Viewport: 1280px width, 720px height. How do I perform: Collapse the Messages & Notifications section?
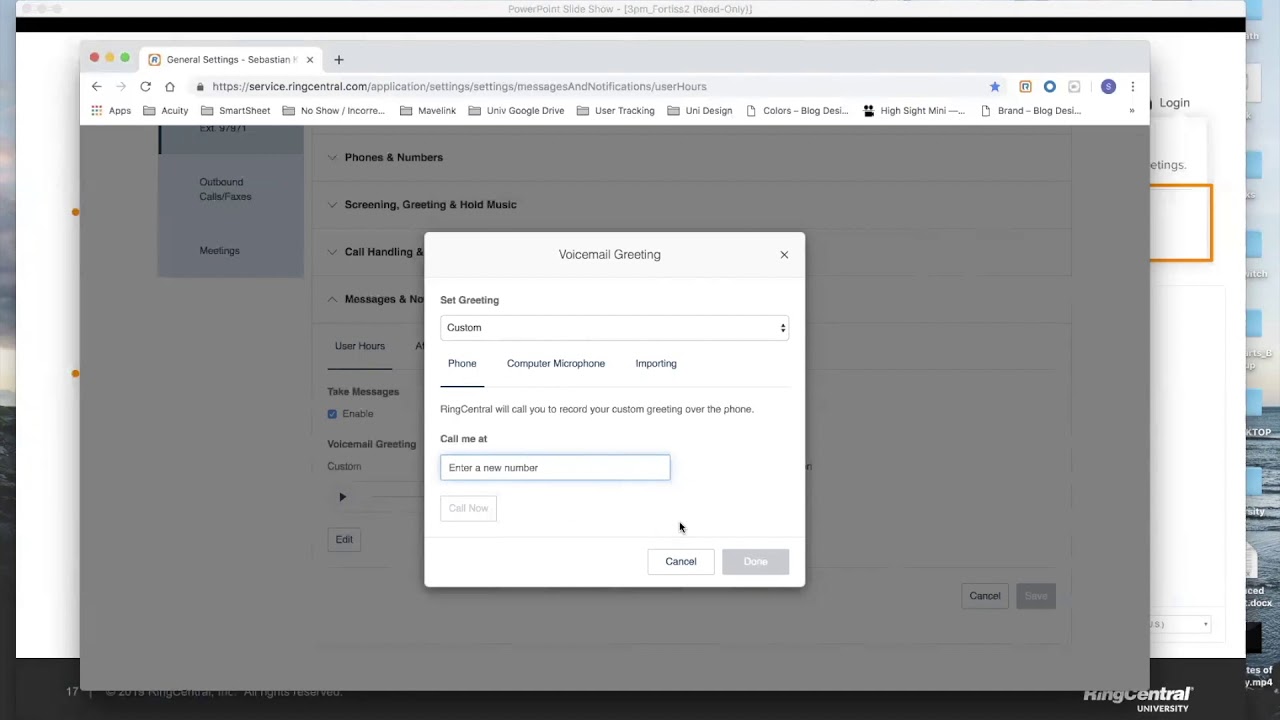(375, 299)
